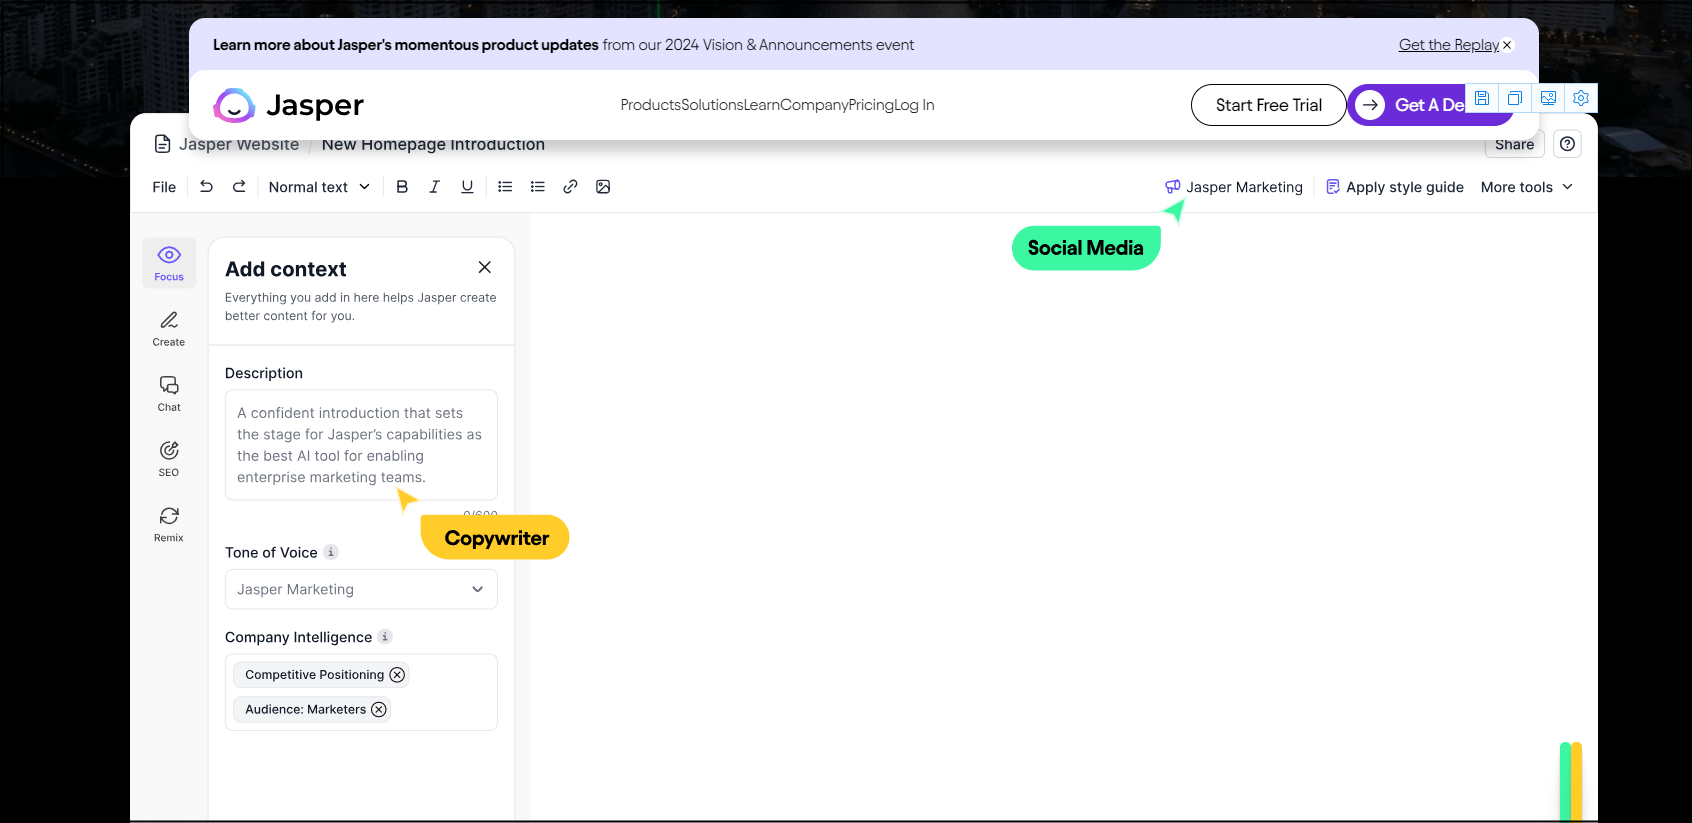Viewport: 1692px width, 823px height.
Task: Click the undo arrow
Action: point(206,186)
